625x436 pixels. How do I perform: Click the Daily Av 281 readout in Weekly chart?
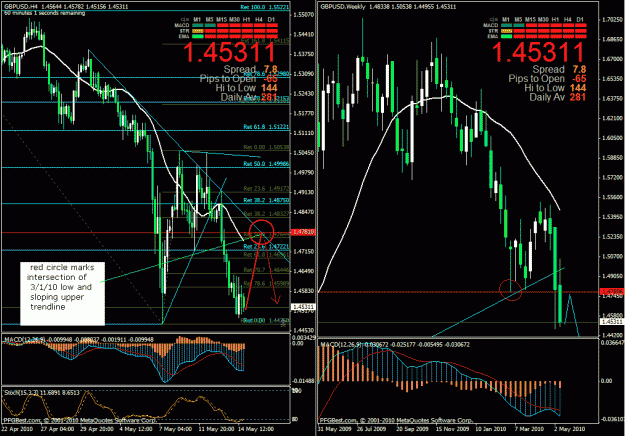point(558,97)
